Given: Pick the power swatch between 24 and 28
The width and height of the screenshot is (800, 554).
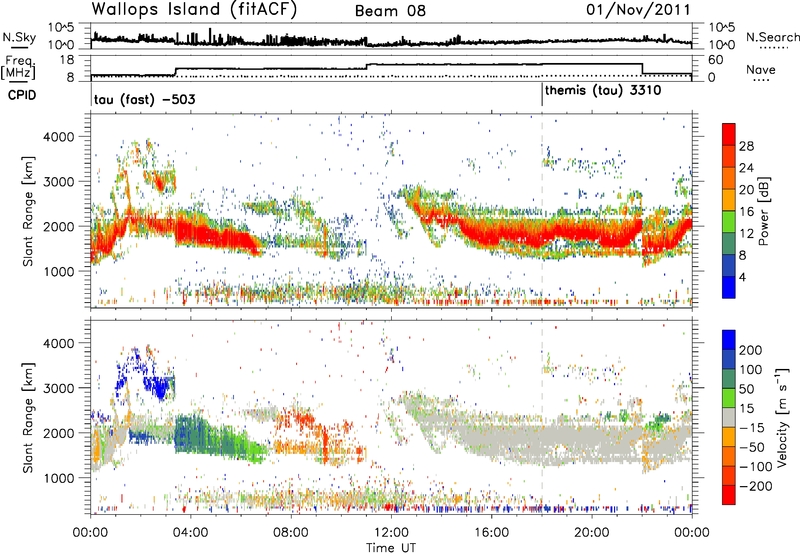Looking at the screenshot, I should tap(729, 156).
